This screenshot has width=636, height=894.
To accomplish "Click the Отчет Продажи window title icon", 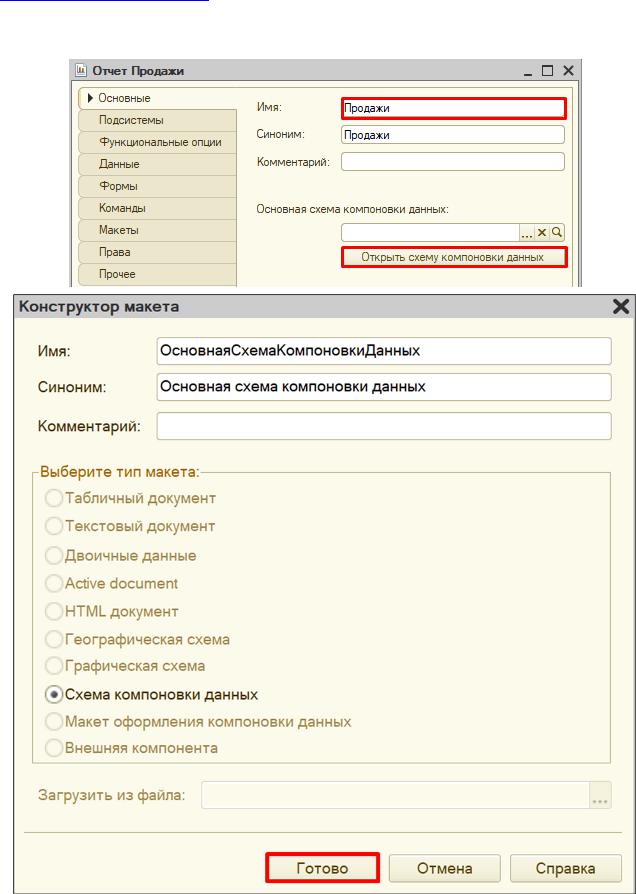I will (81, 71).
